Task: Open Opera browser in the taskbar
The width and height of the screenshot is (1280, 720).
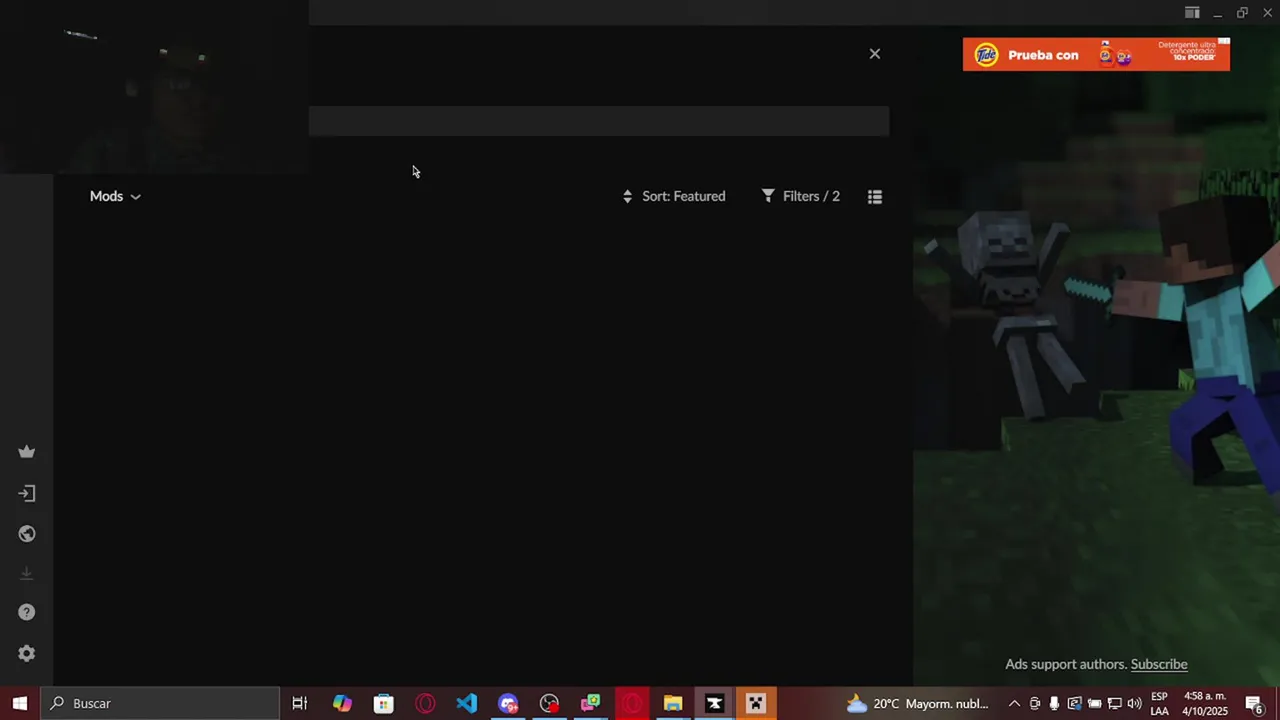Action: pyautogui.click(x=425, y=703)
